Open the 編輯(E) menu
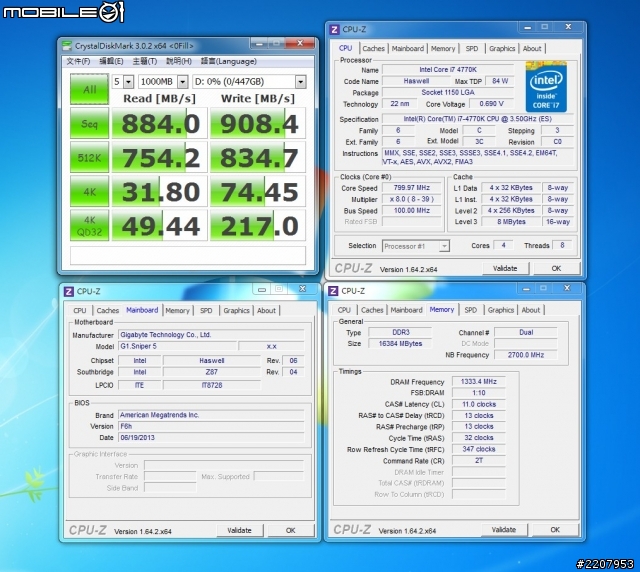Image resolution: width=640 pixels, height=572 pixels. pyautogui.click(x=111, y=61)
